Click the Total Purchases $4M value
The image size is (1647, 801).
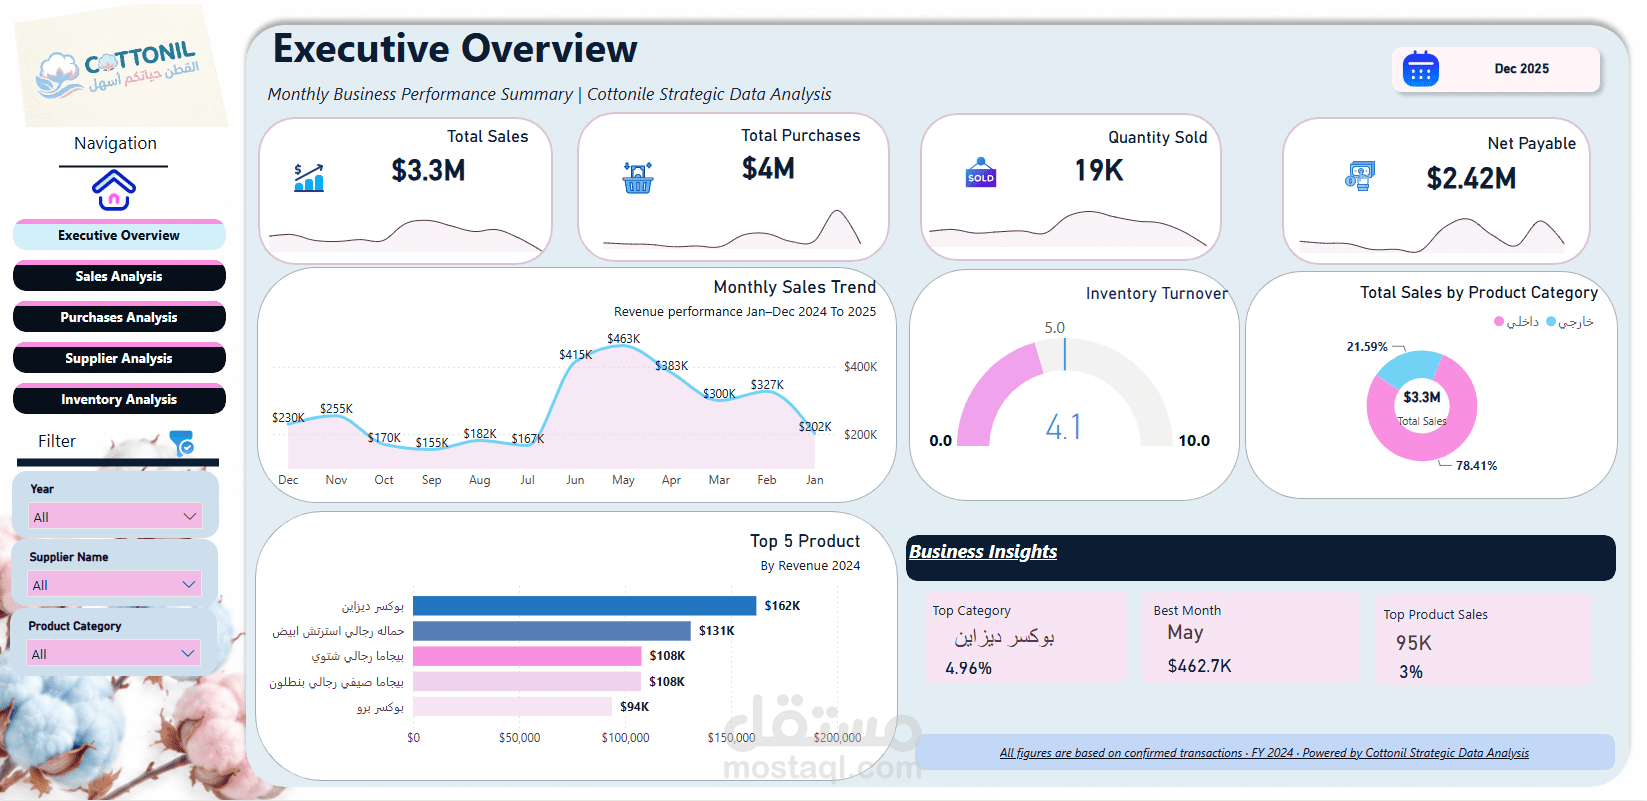pos(768,169)
